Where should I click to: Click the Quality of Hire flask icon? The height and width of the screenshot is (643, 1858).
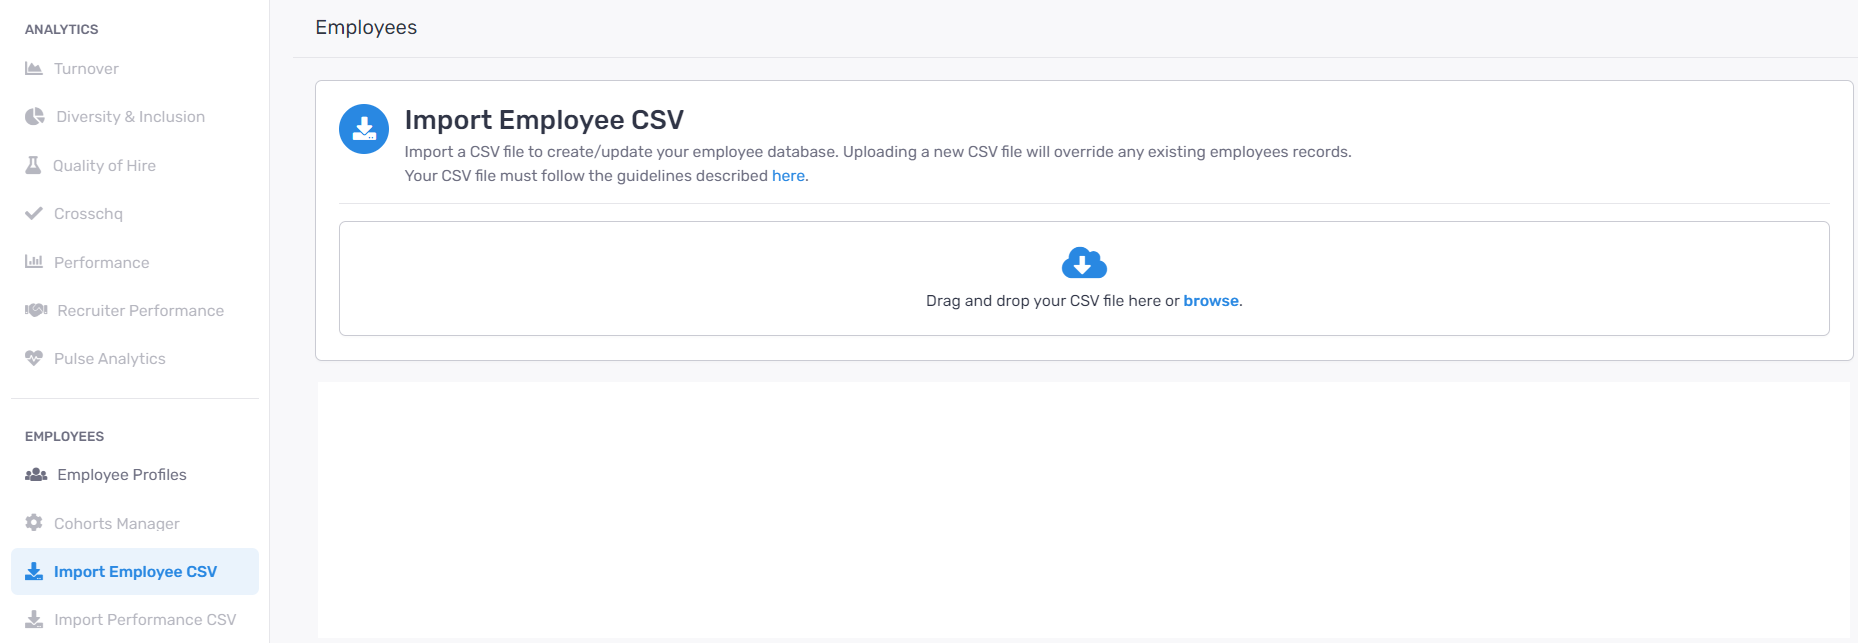tap(33, 165)
